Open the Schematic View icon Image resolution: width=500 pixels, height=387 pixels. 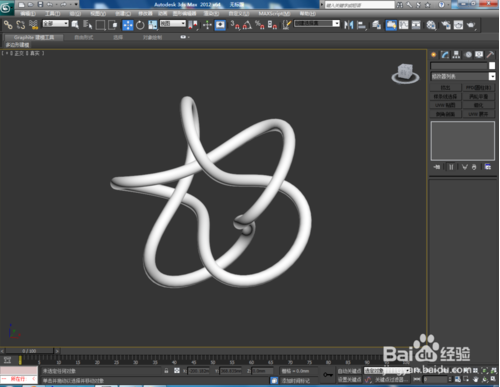pos(416,25)
